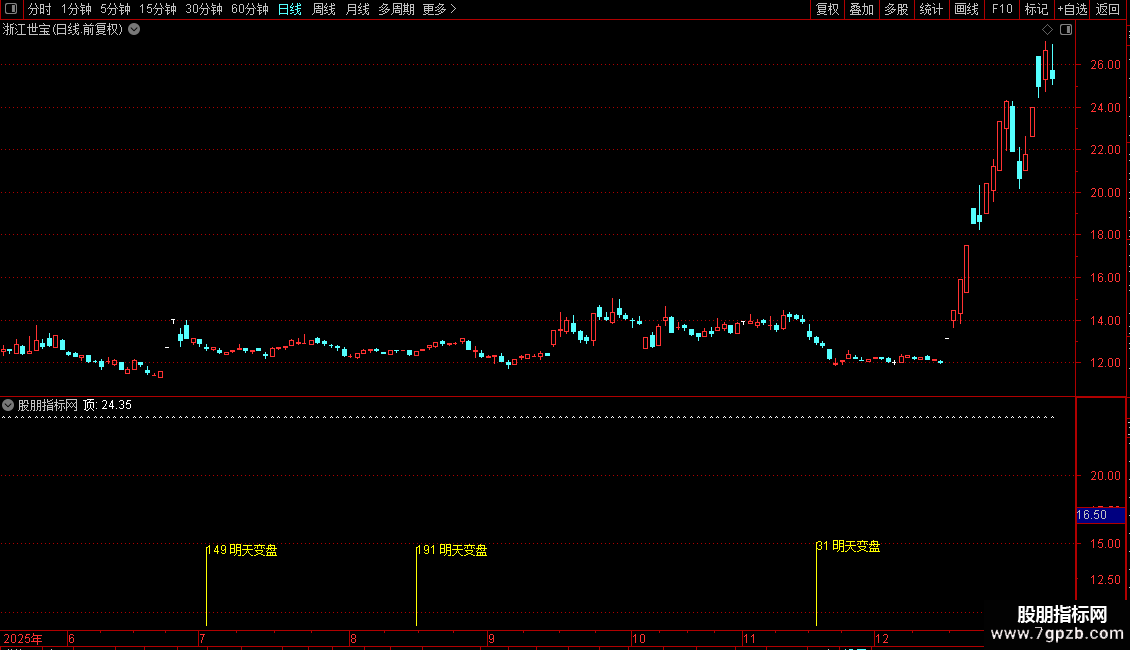The height and width of the screenshot is (650, 1130).
Task: Open the 复权 adjustment option
Action: coord(827,9)
